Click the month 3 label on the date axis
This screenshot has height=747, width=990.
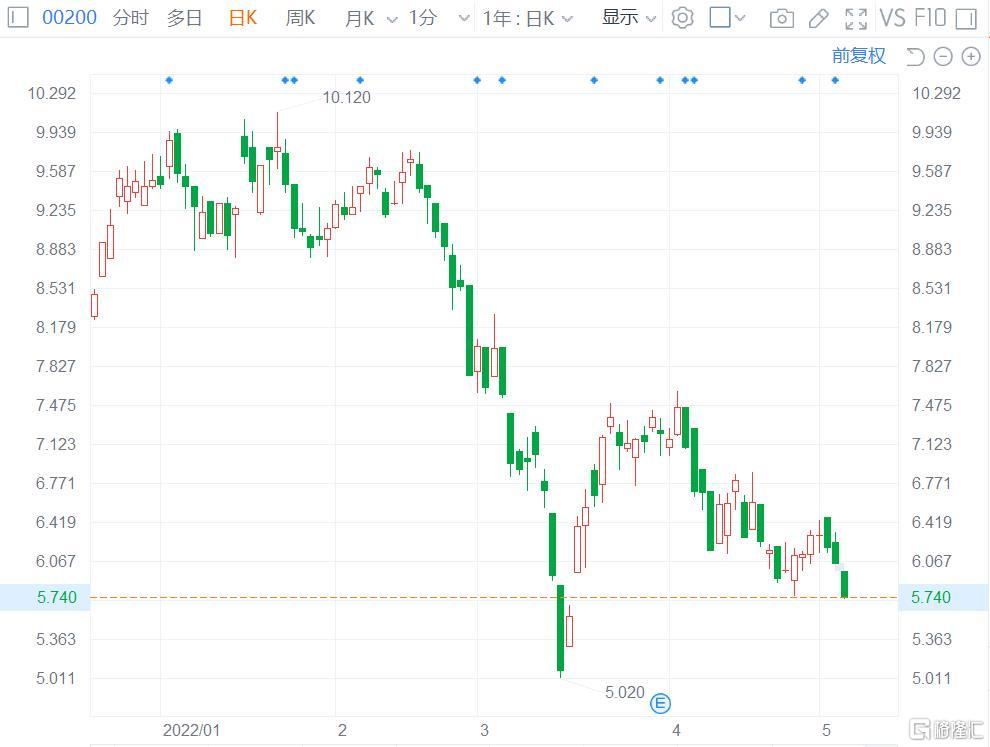coord(484,731)
